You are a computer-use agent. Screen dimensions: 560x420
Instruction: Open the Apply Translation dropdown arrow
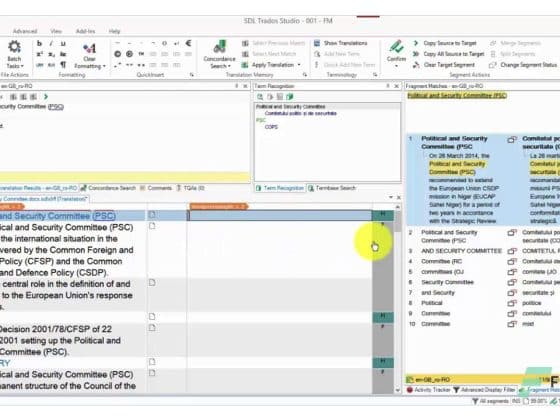(299, 65)
